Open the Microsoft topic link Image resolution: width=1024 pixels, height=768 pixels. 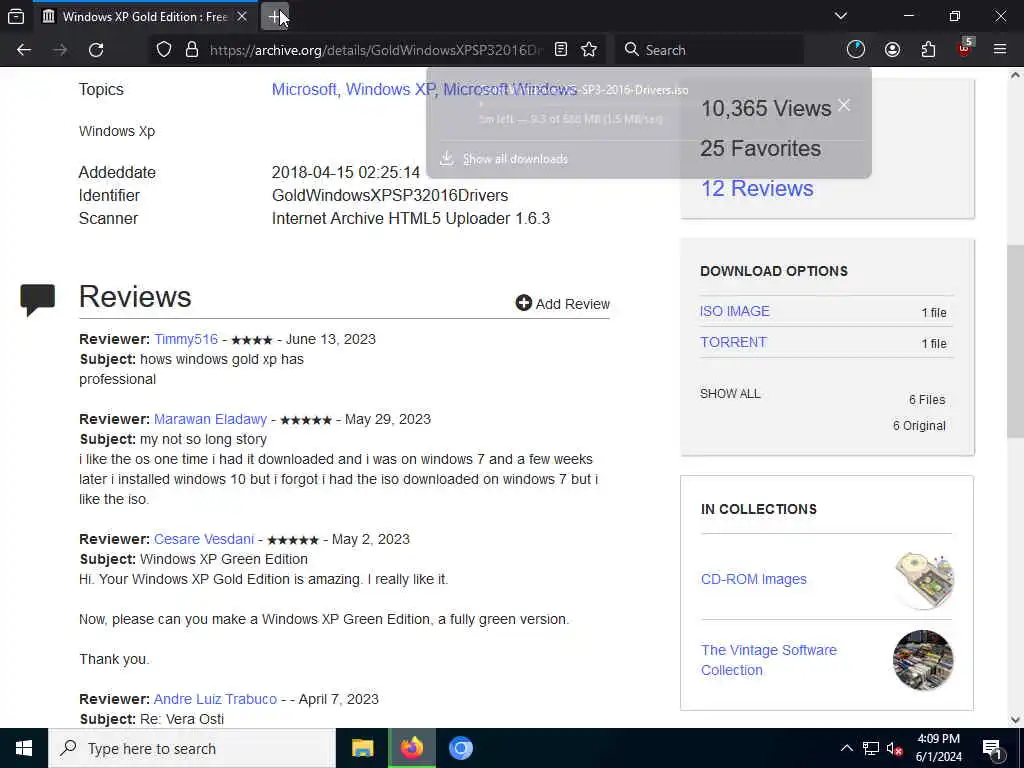coord(304,89)
